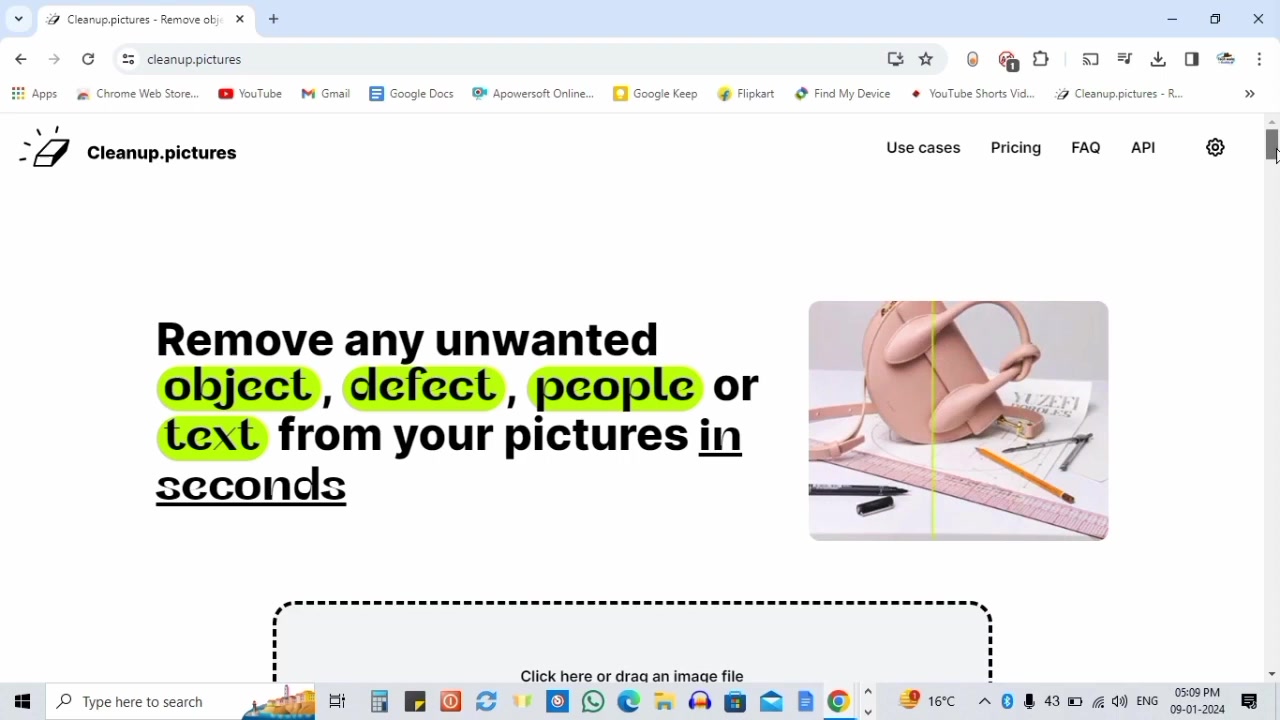1280x720 pixels.
Task: Open the Google Keep bookmark
Action: tap(655, 93)
